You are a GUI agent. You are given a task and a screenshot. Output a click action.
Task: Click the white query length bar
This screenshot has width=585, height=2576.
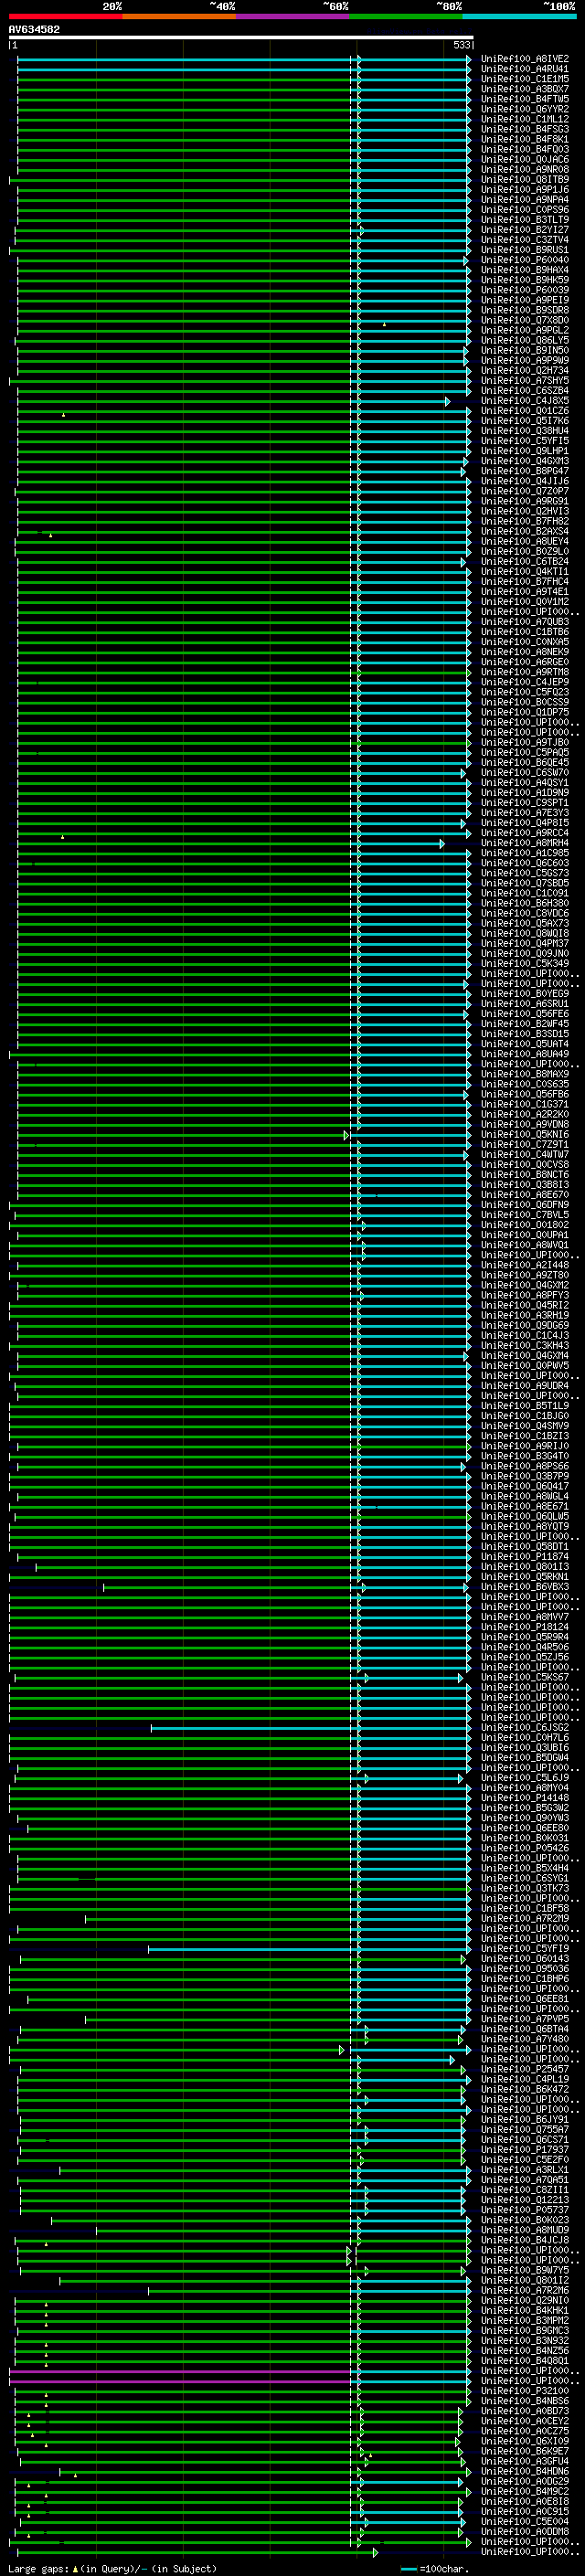tap(241, 37)
